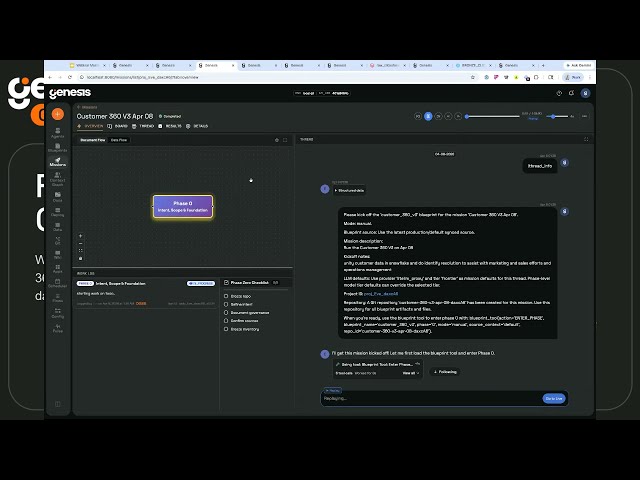Select the Phase 0 flow node
The width and height of the screenshot is (640, 480).
click(x=183, y=207)
